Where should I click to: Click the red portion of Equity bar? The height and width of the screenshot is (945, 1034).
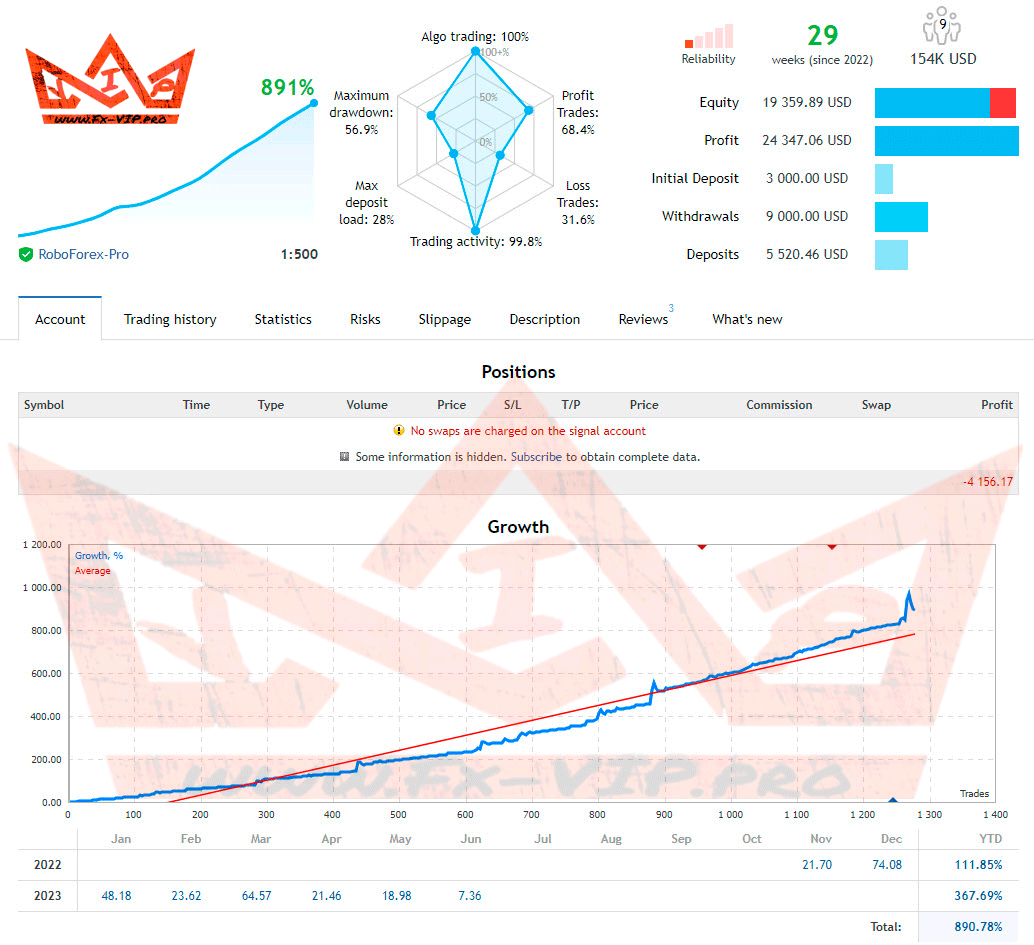click(x=1002, y=102)
